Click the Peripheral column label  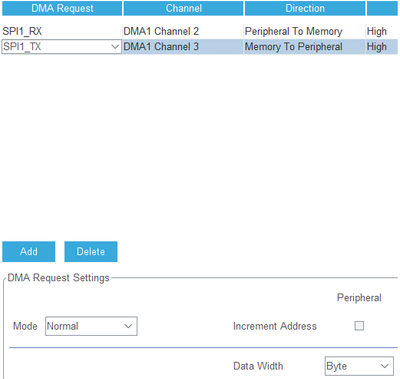pos(359,297)
